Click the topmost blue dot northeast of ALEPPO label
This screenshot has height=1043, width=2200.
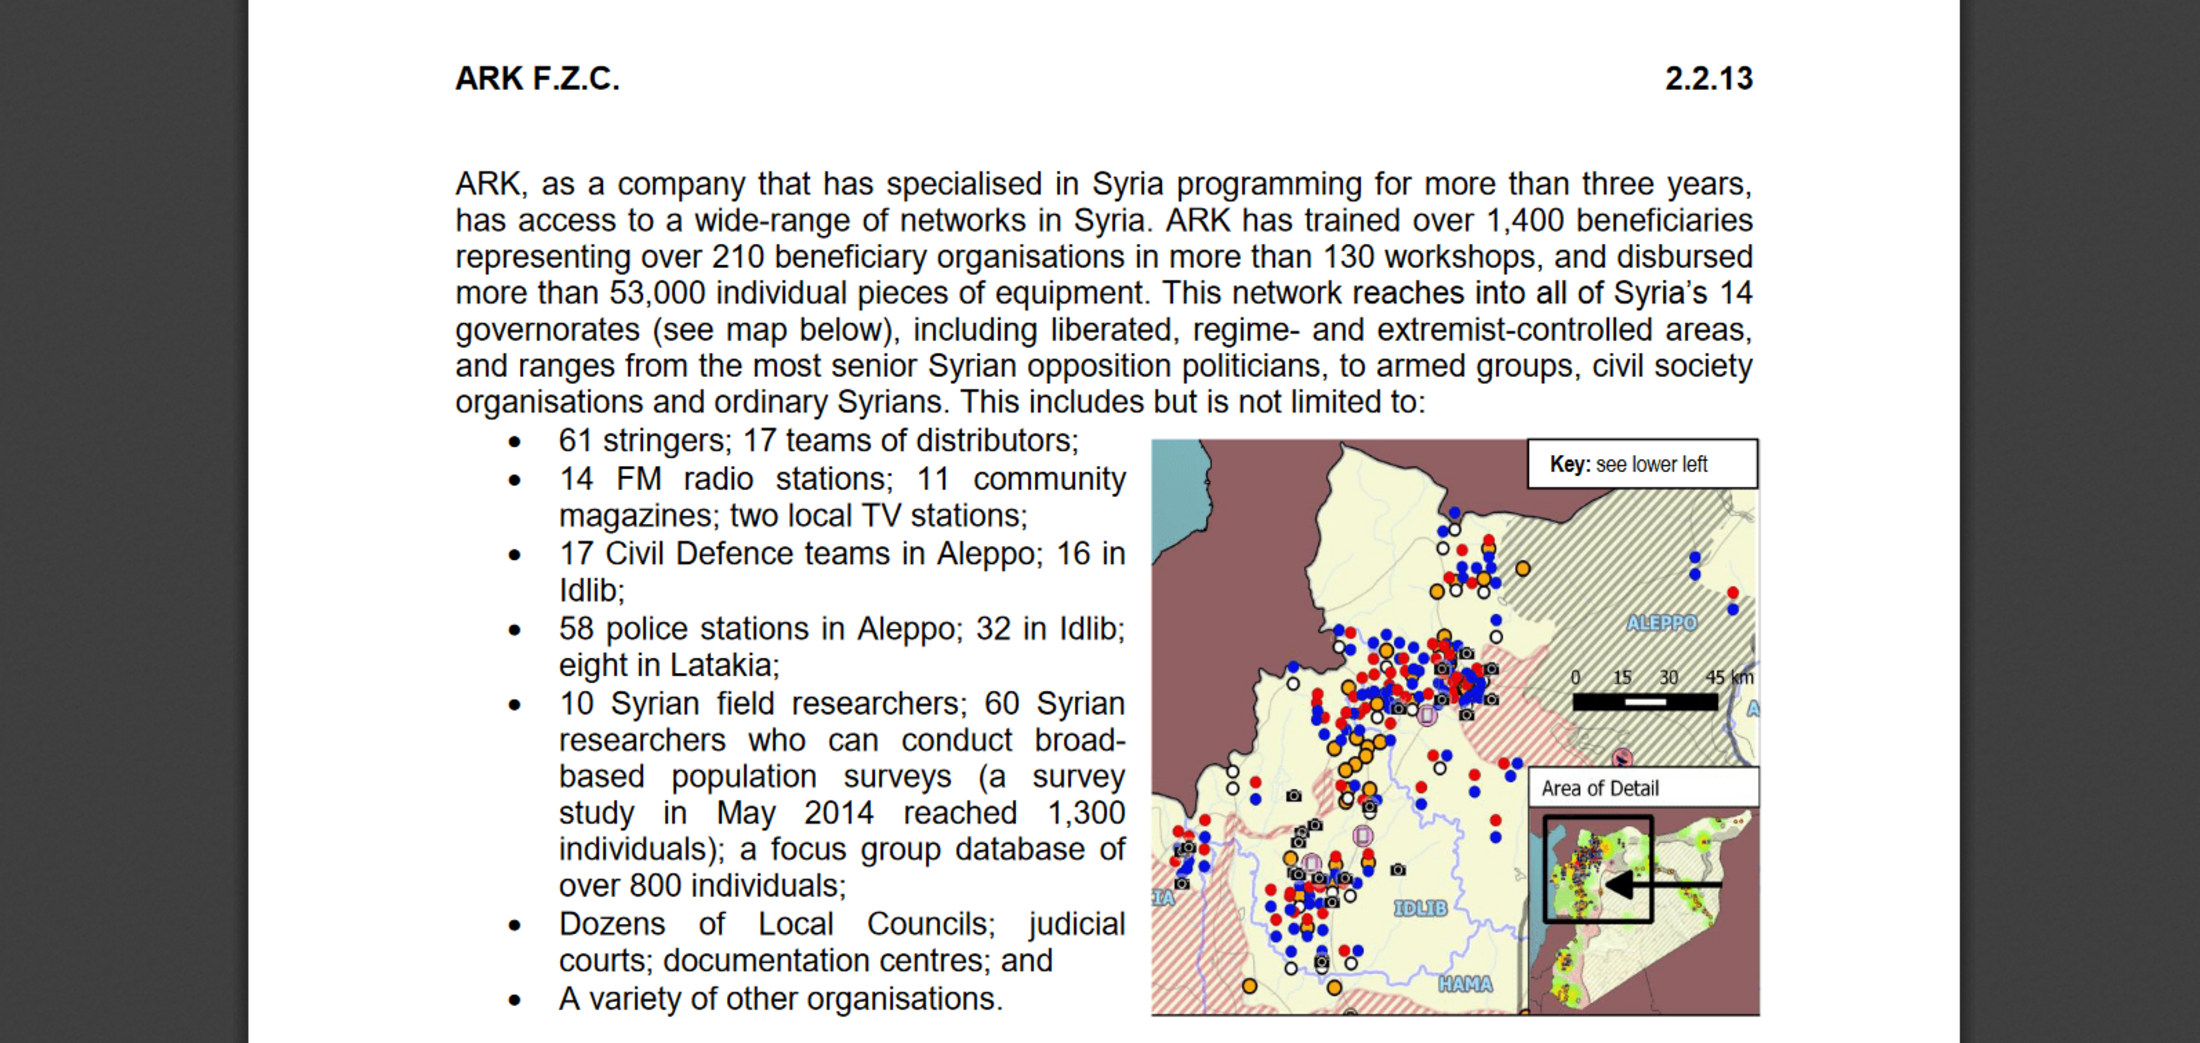(x=1695, y=557)
